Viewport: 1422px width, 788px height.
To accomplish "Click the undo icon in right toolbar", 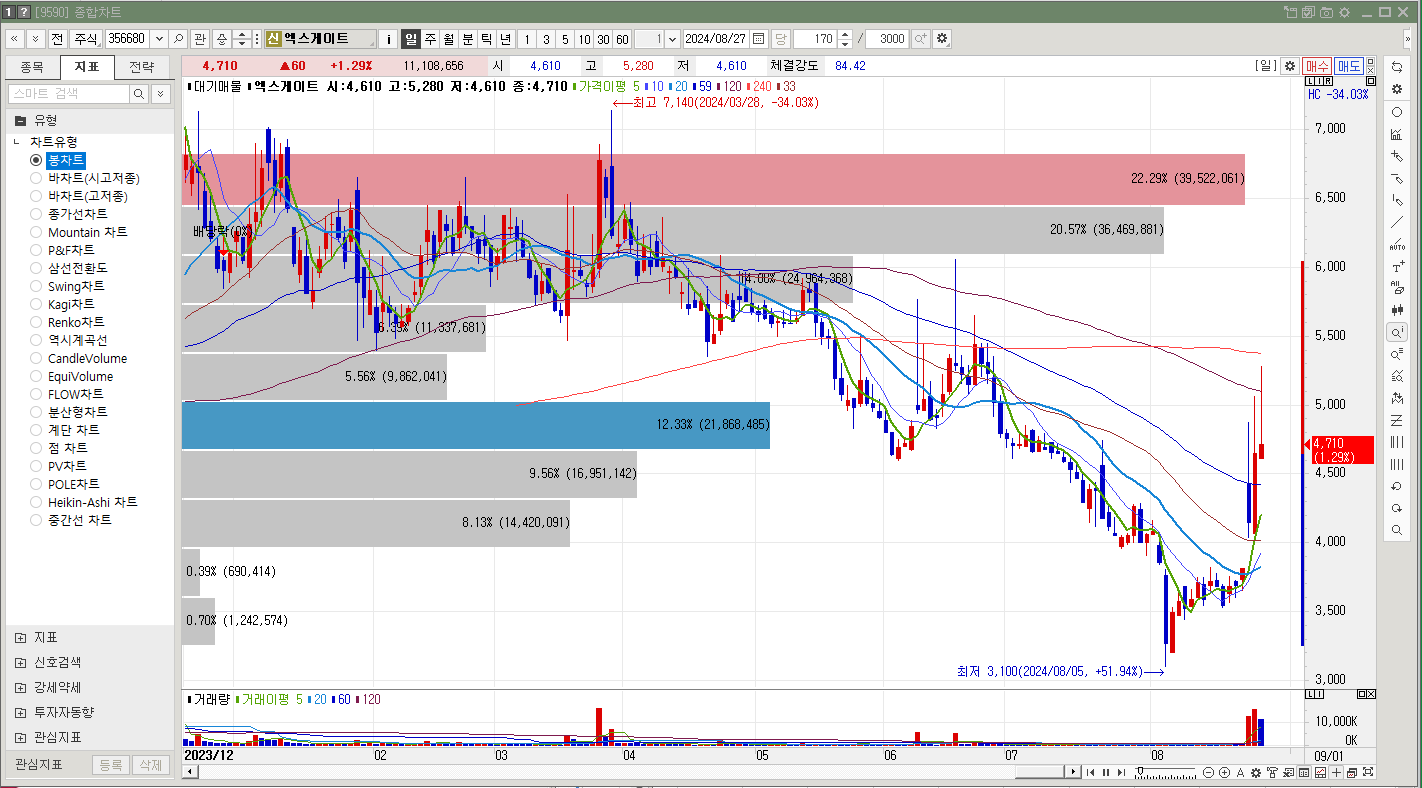I will (1397, 486).
